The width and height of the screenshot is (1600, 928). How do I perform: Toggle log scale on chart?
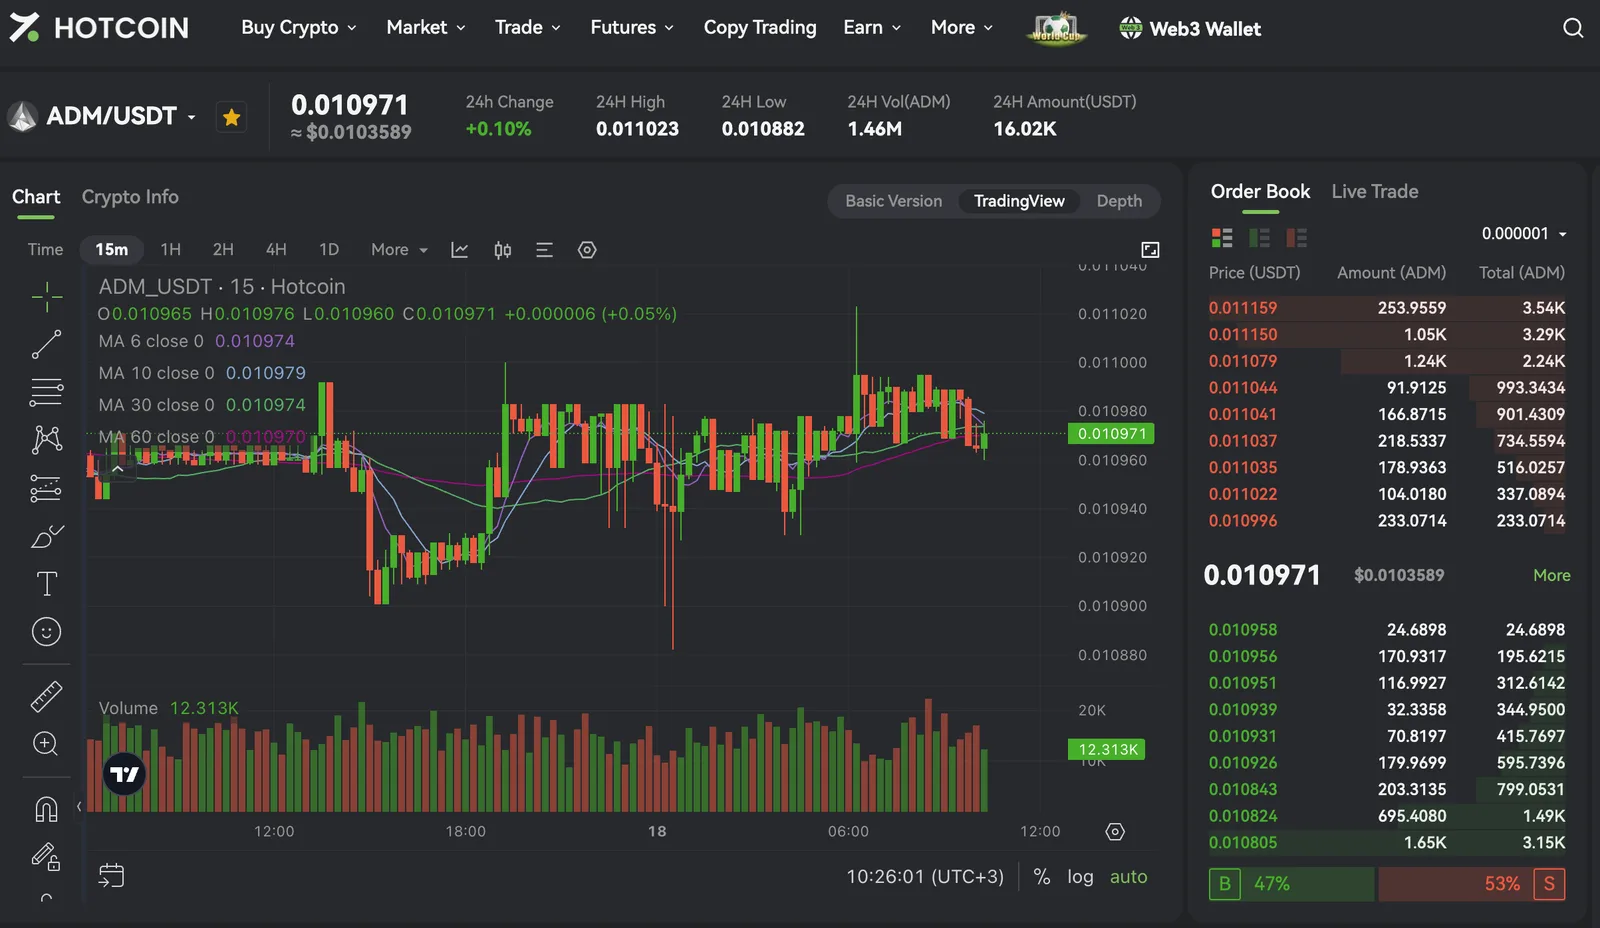point(1080,877)
